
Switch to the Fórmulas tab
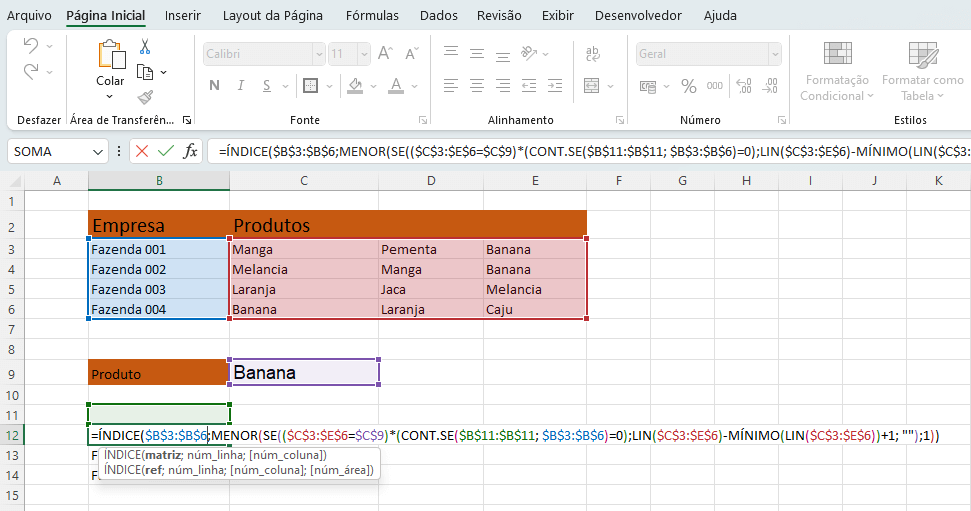pyautogui.click(x=372, y=15)
